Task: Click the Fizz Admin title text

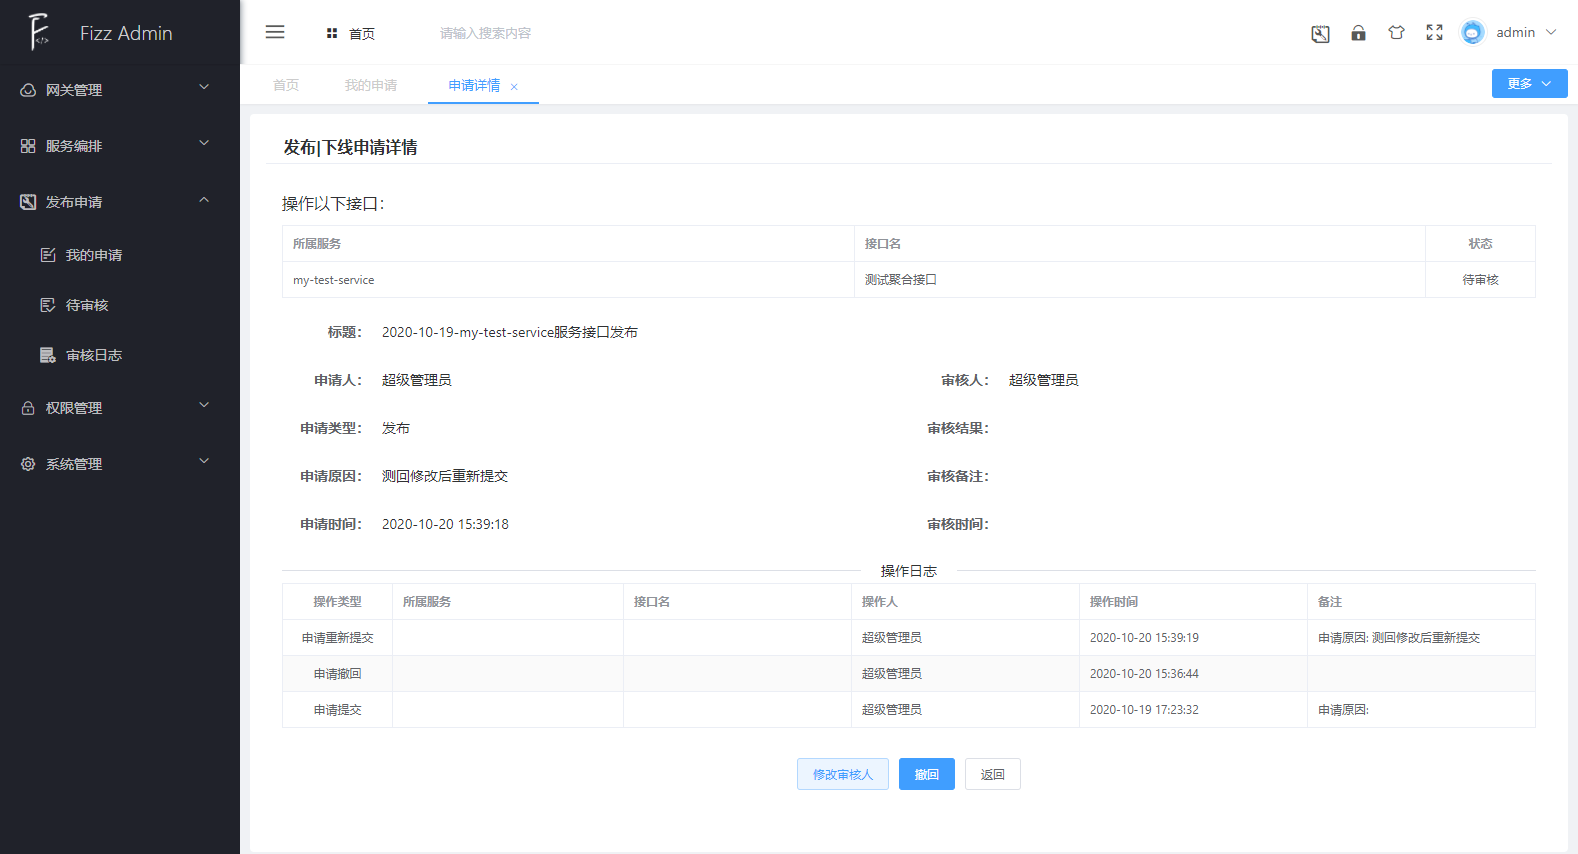Action: [126, 33]
